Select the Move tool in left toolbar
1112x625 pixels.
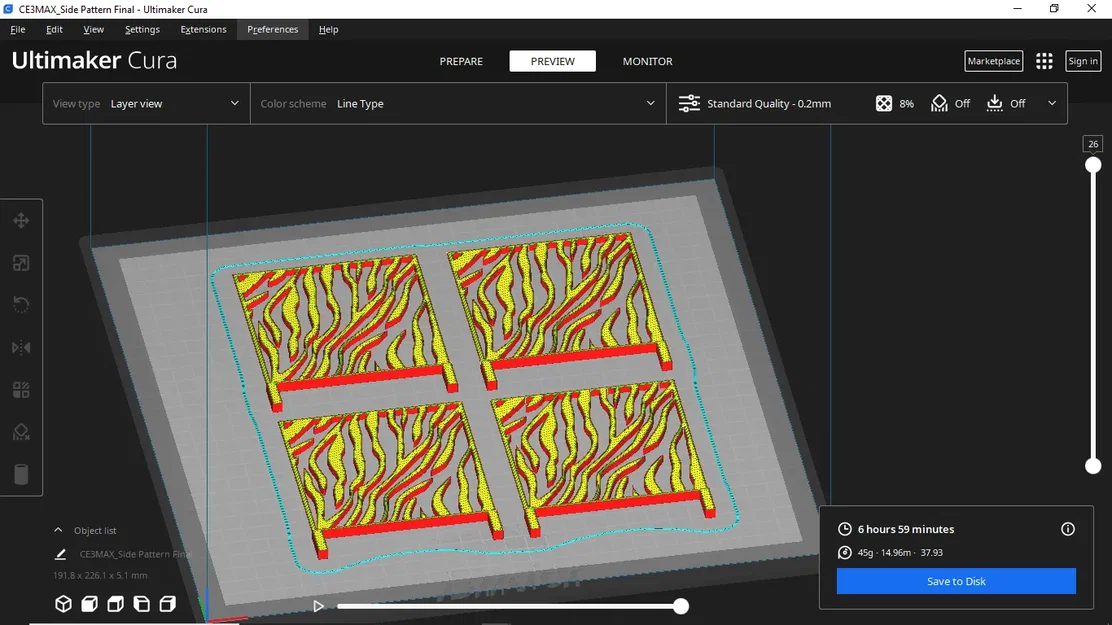pos(21,221)
